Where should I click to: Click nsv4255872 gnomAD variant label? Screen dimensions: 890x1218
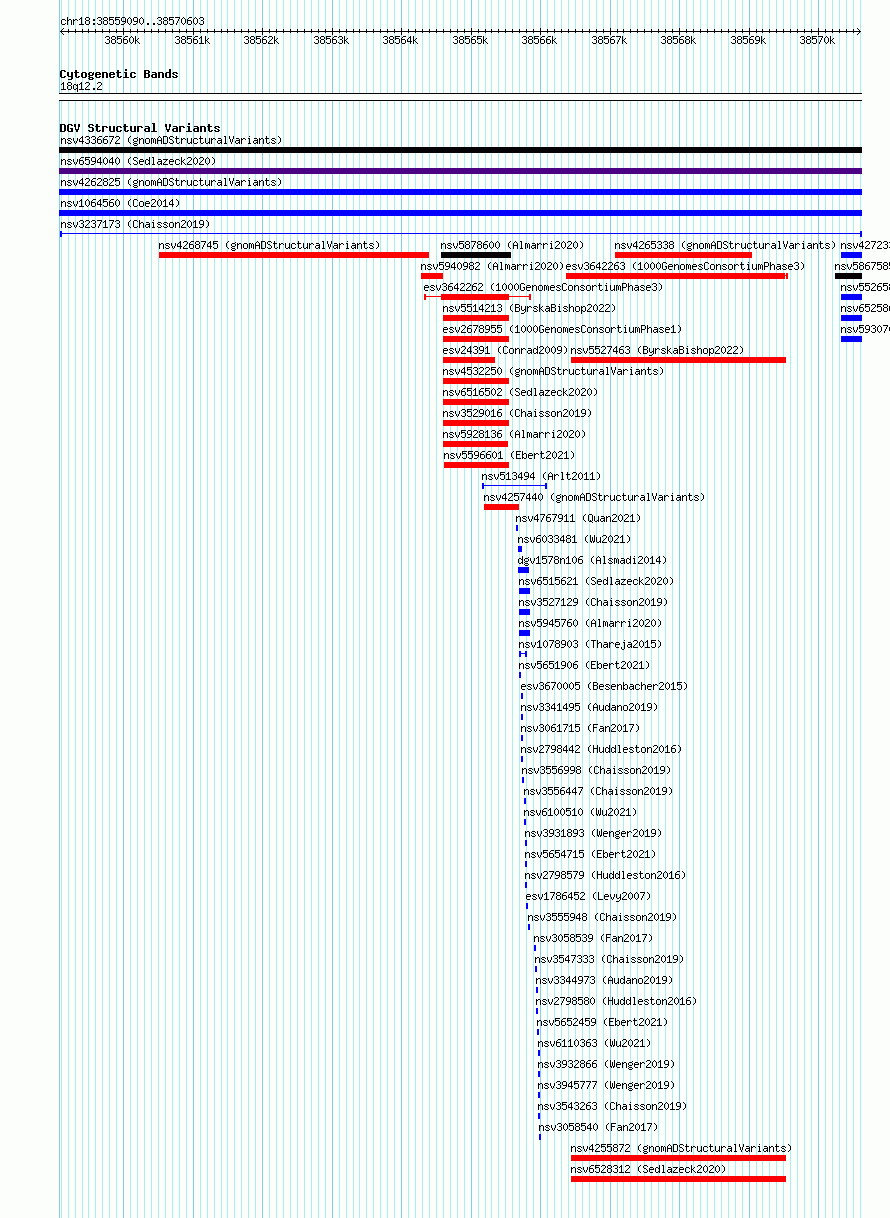[x=681, y=1148]
